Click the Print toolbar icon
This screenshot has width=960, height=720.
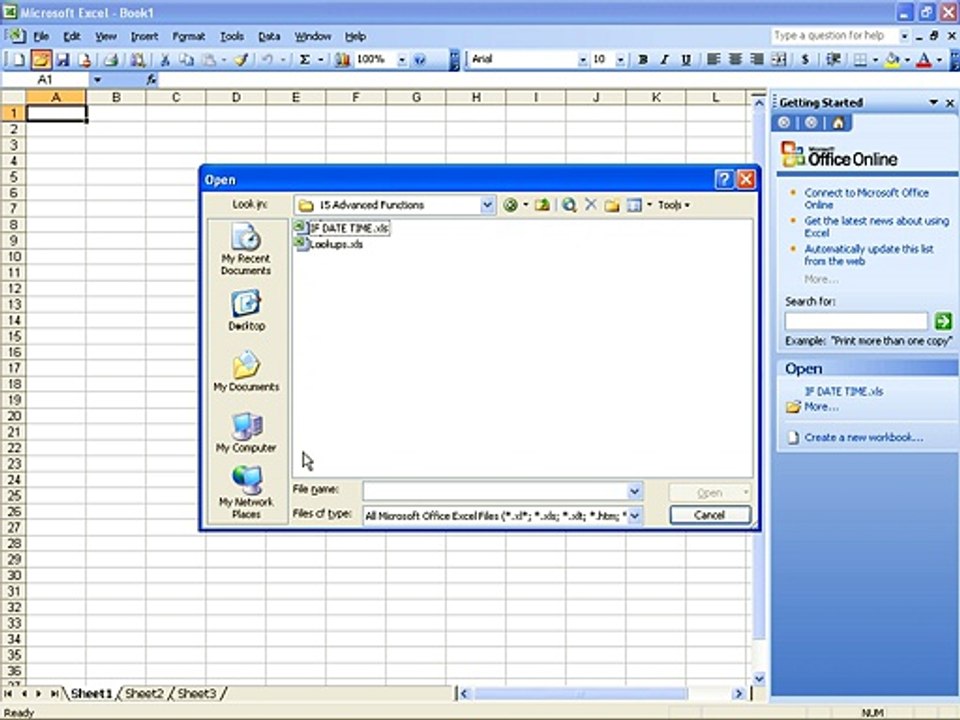(111, 59)
